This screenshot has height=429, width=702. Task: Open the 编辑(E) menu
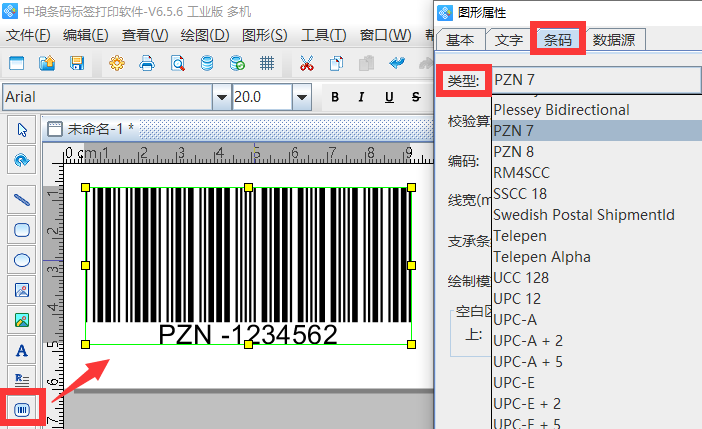[x=86, y=35]
